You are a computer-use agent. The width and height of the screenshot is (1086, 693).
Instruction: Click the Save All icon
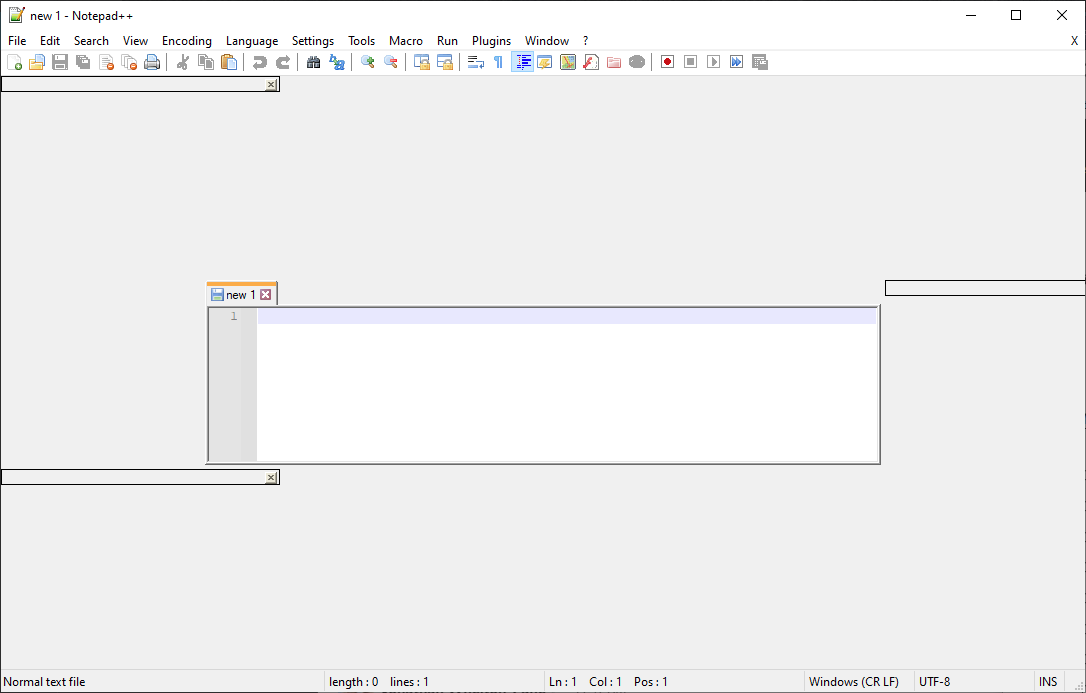83,62
